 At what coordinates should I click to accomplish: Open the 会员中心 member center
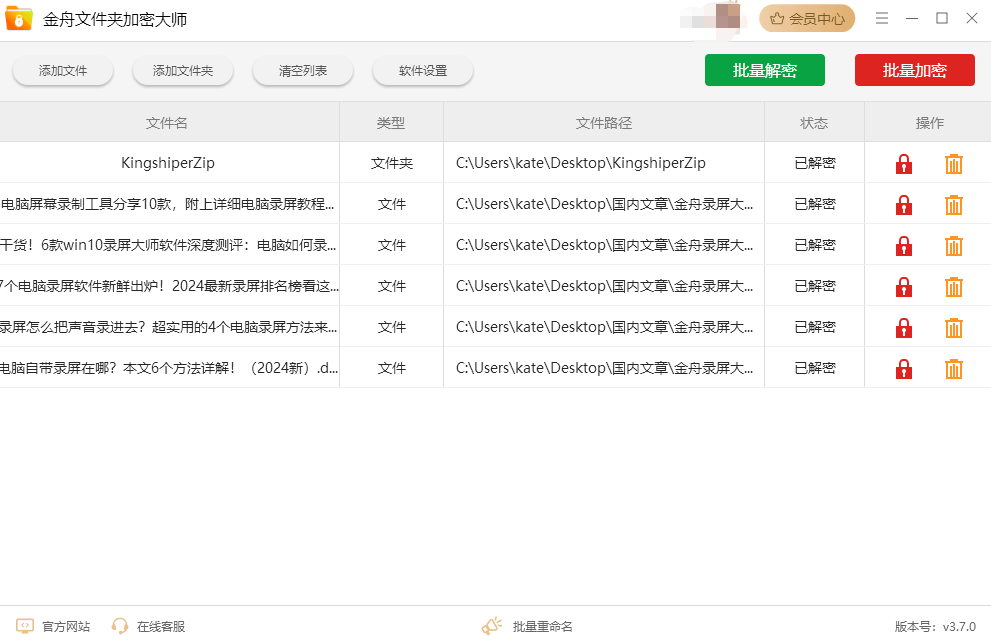click(807, 19)
